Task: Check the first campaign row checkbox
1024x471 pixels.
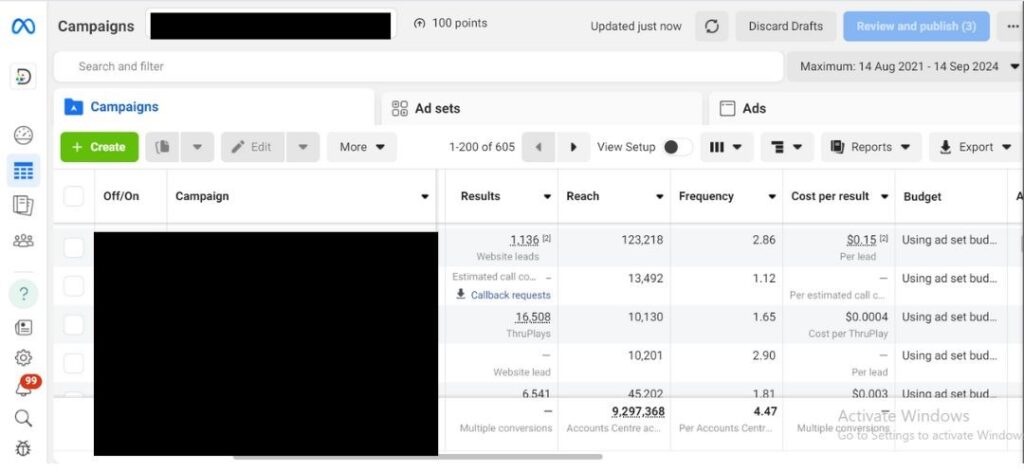Action: click(74, 247)
